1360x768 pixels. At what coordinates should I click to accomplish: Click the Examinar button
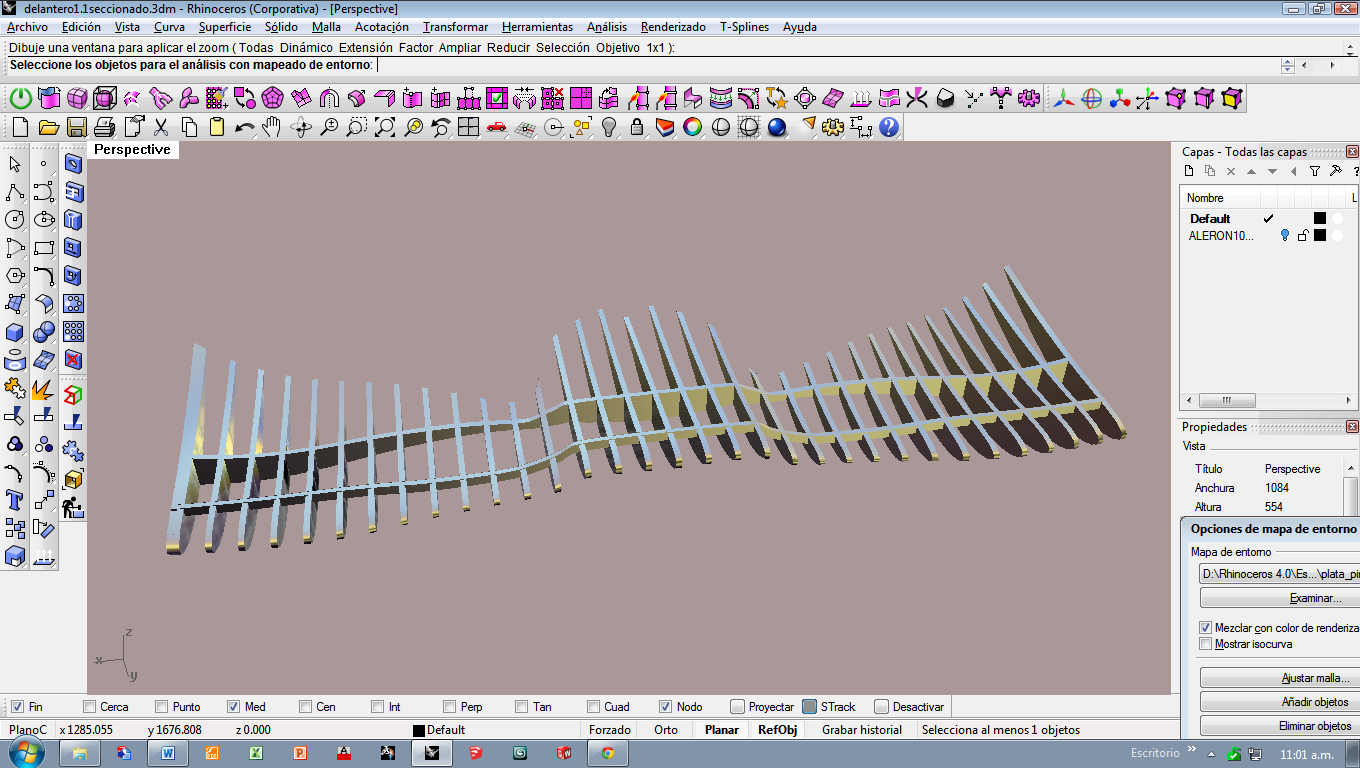coord(1314,598)
